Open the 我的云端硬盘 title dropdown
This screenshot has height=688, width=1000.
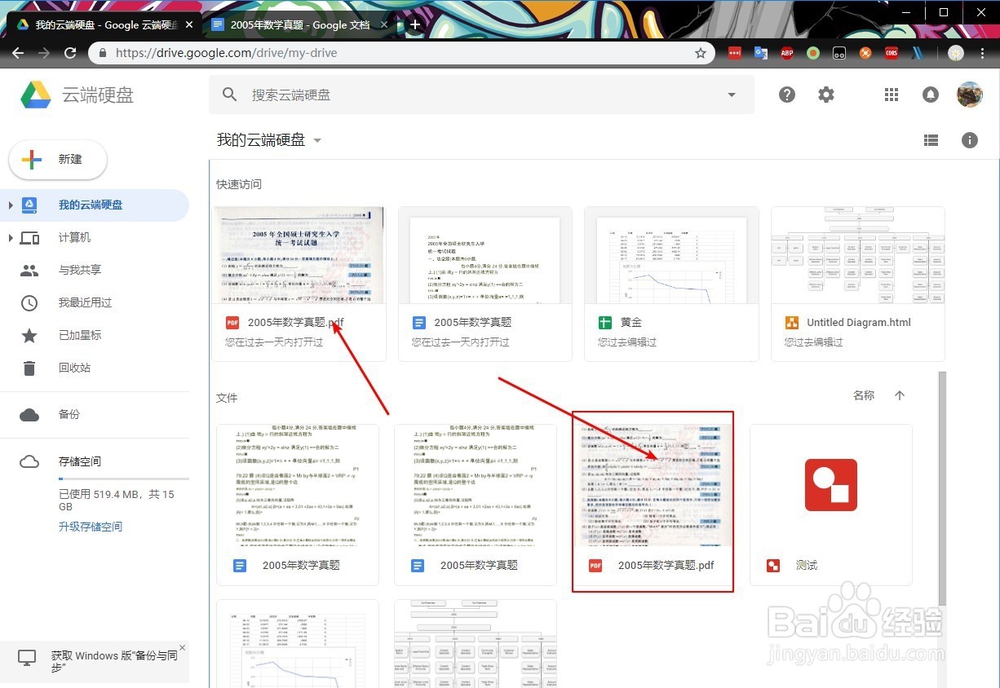318,140
